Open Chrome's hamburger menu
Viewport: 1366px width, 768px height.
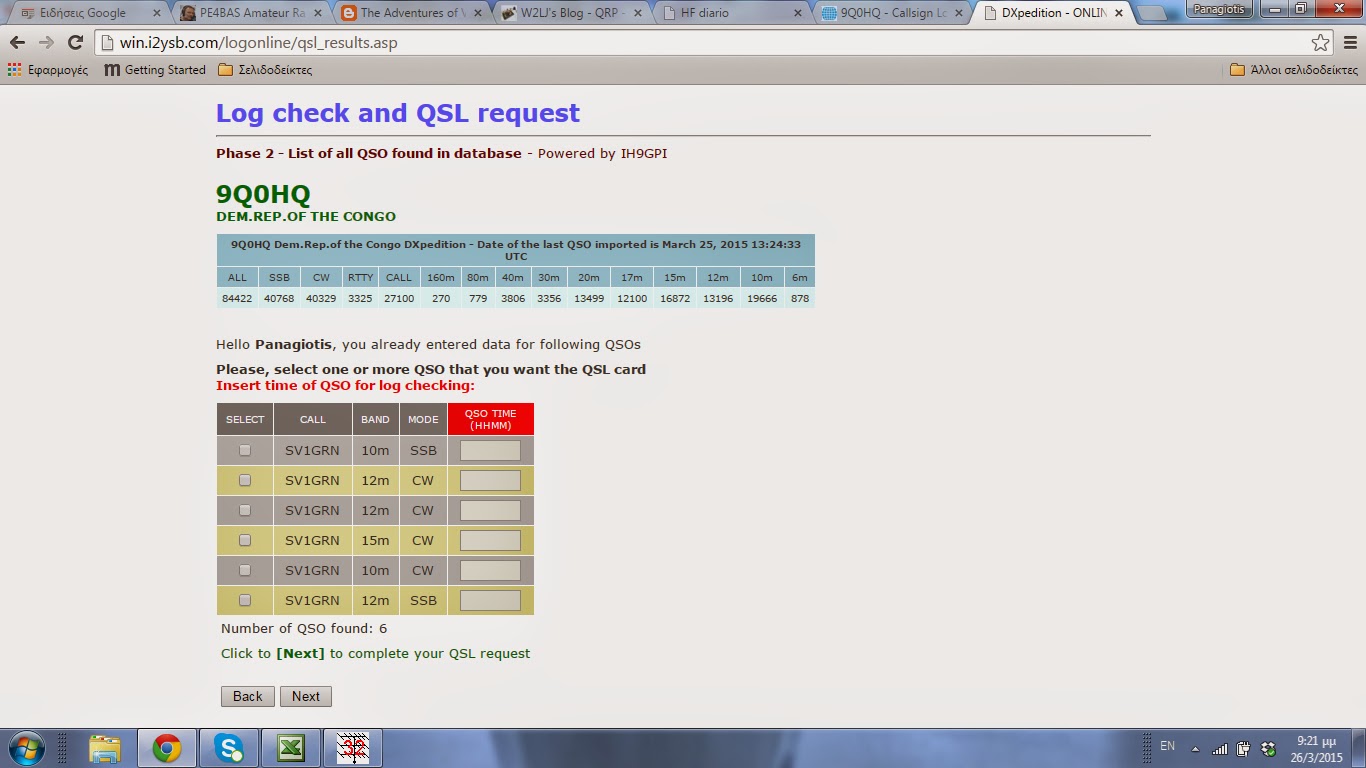(x=1350, y=43)
